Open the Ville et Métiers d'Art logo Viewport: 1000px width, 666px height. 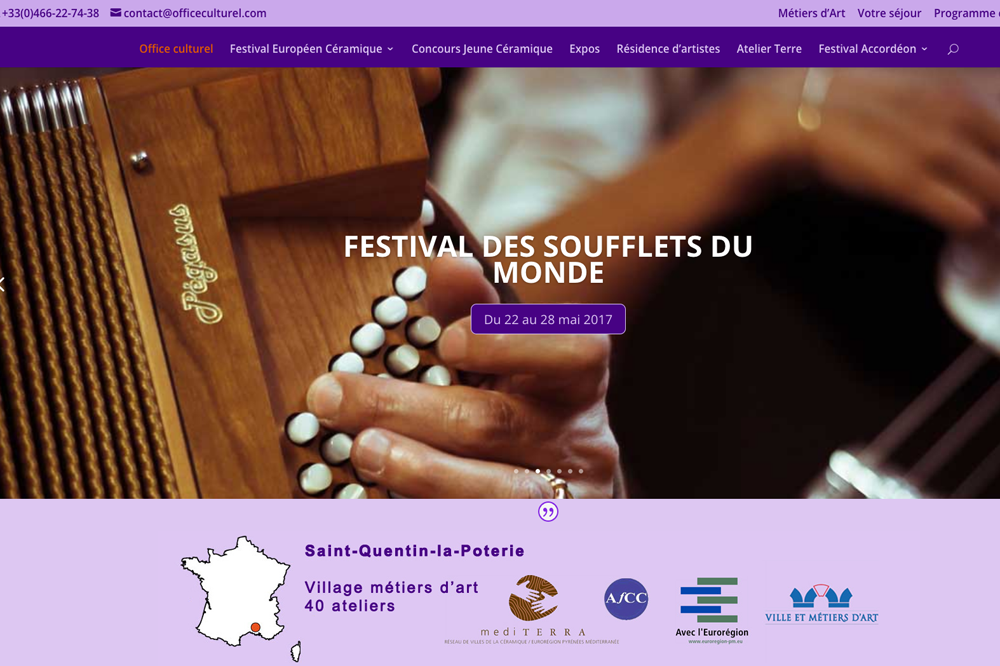[821, 603]
